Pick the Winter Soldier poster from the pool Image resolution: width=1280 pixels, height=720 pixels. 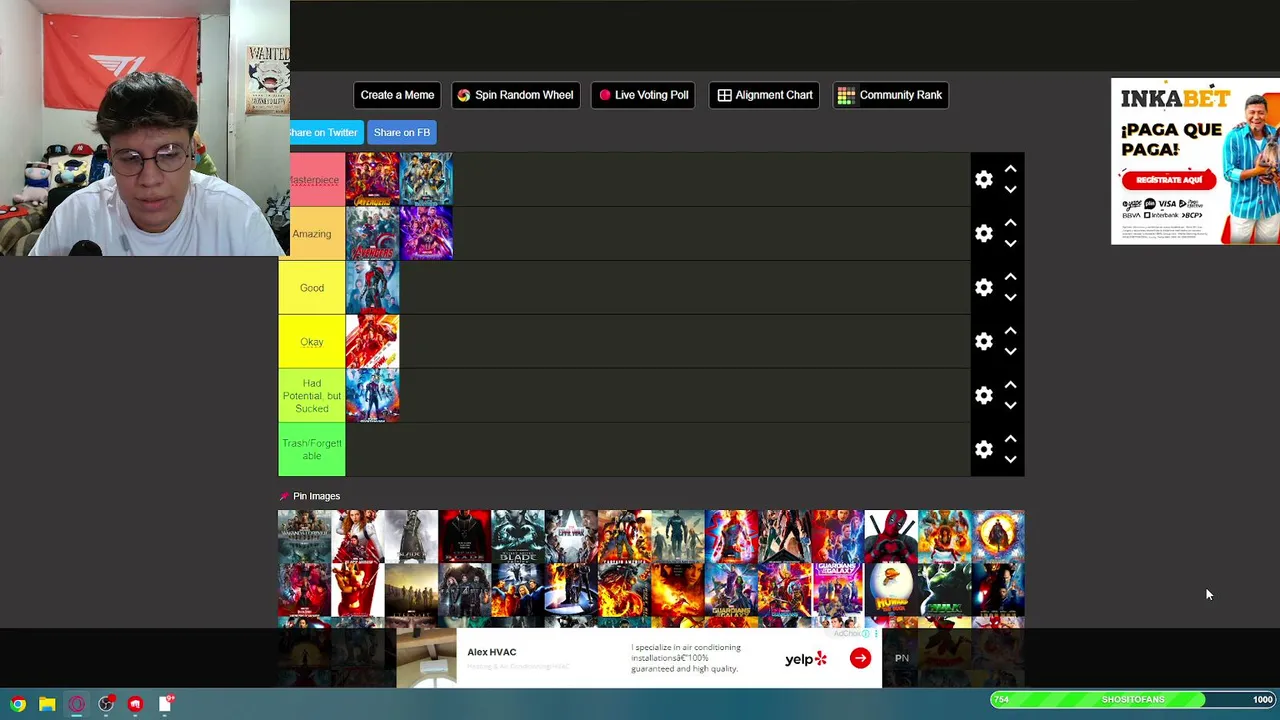pyautogui.click(x=678, y=537)
